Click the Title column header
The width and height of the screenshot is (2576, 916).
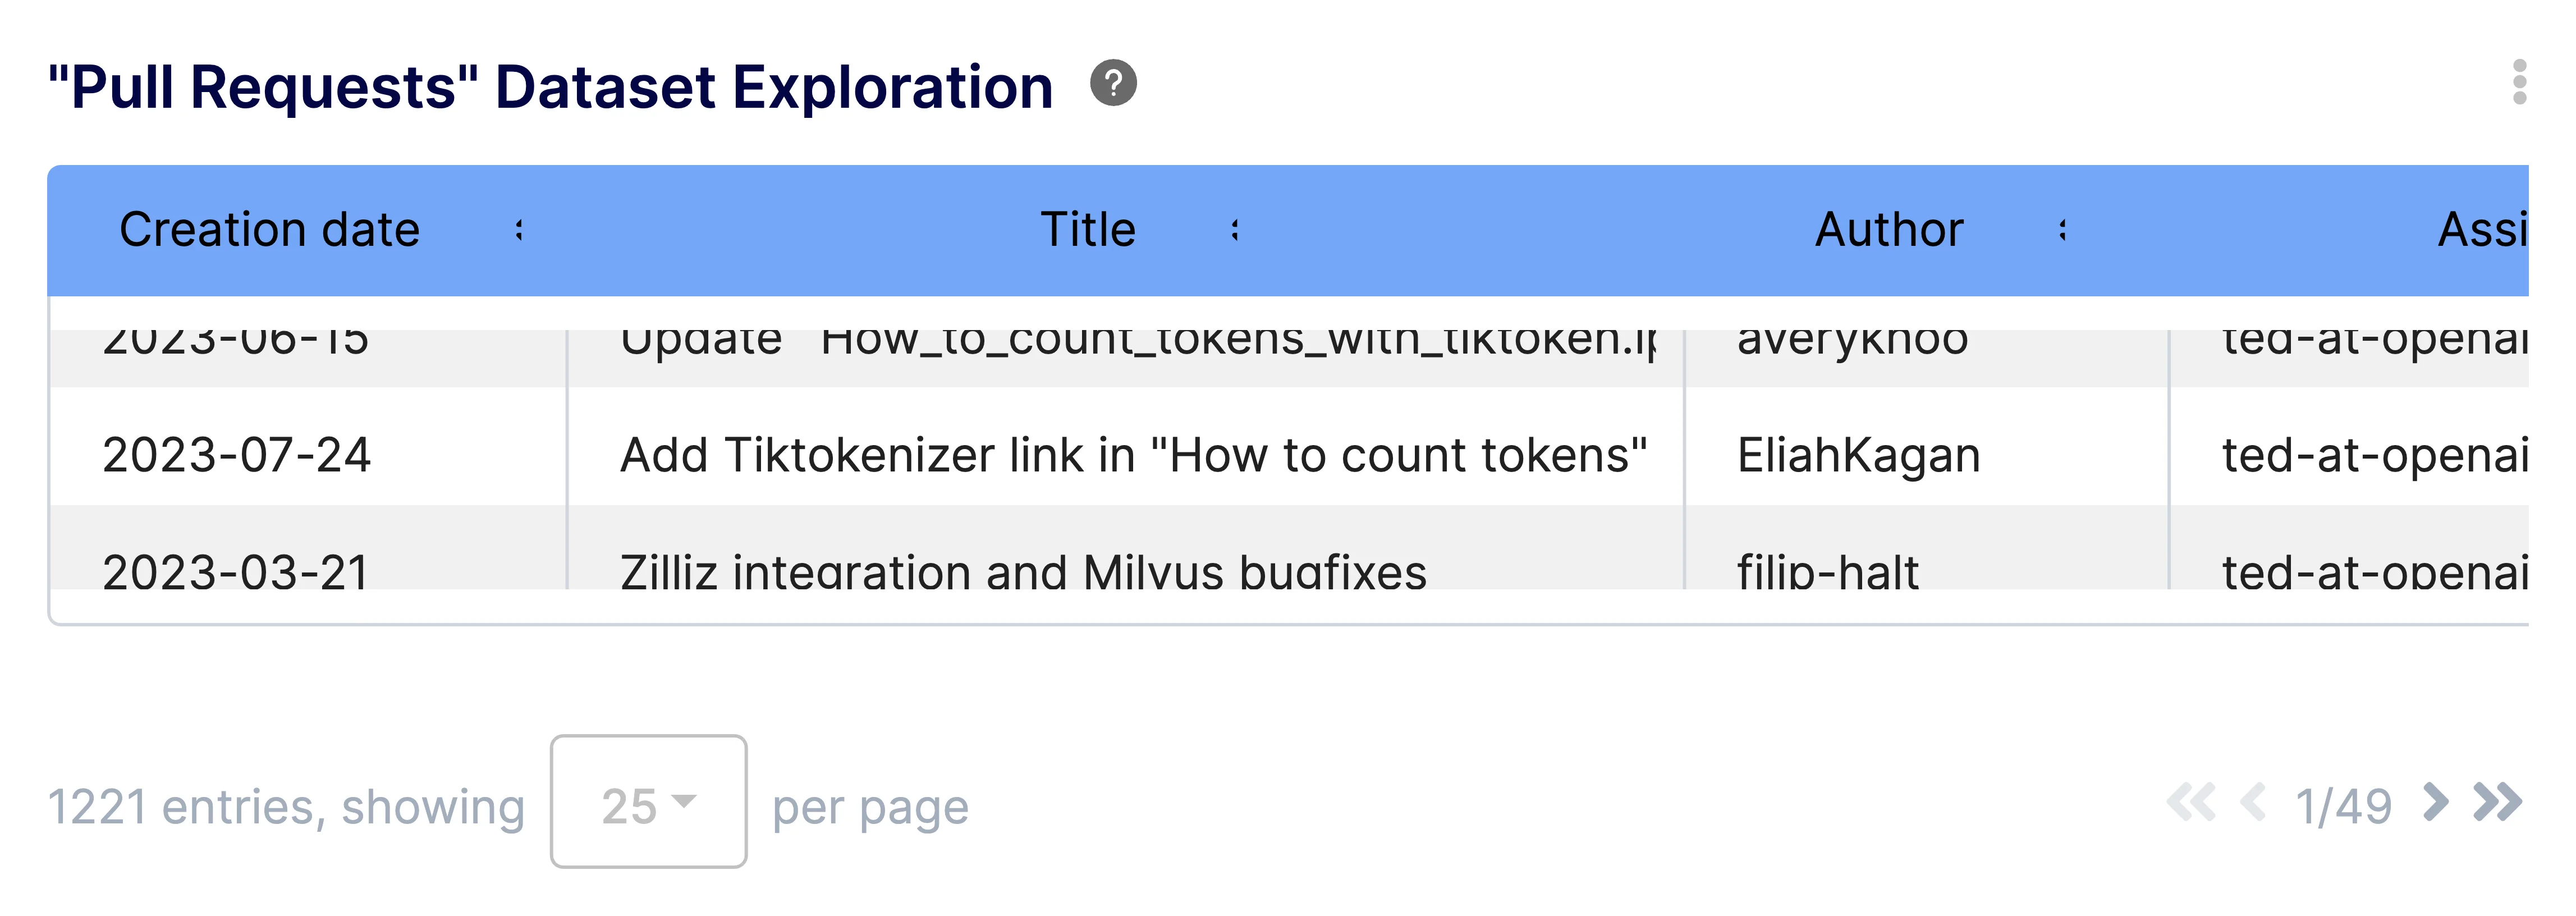pyautogui.click(x=1088, y=230)
